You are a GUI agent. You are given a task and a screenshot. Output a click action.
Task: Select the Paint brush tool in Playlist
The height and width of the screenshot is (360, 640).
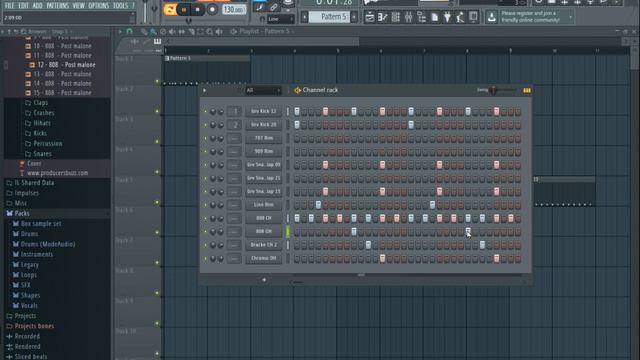tap(153, 31)
